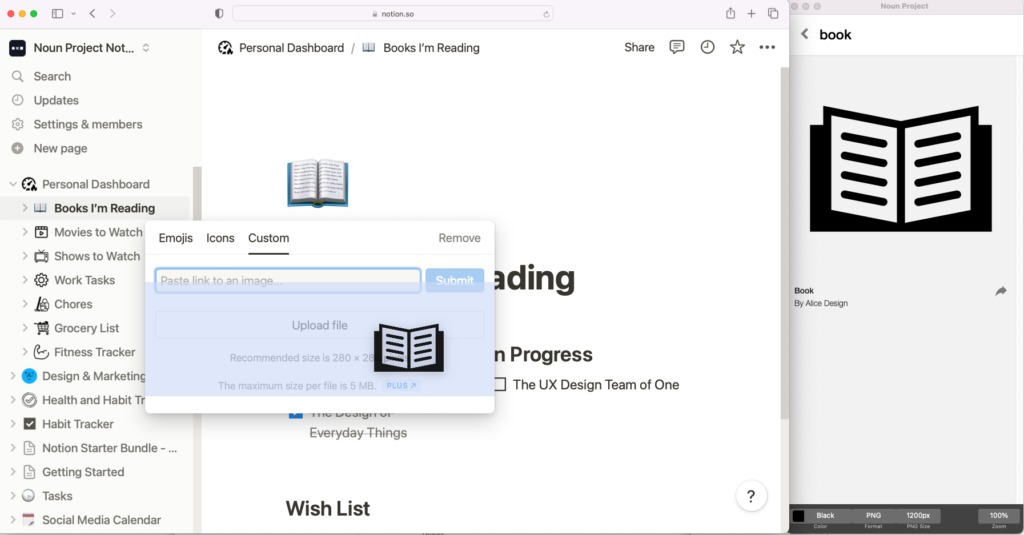Expand the Getting Started page tree
The height and width of the screenshot is (535, 1024).
tap(12, 472)
